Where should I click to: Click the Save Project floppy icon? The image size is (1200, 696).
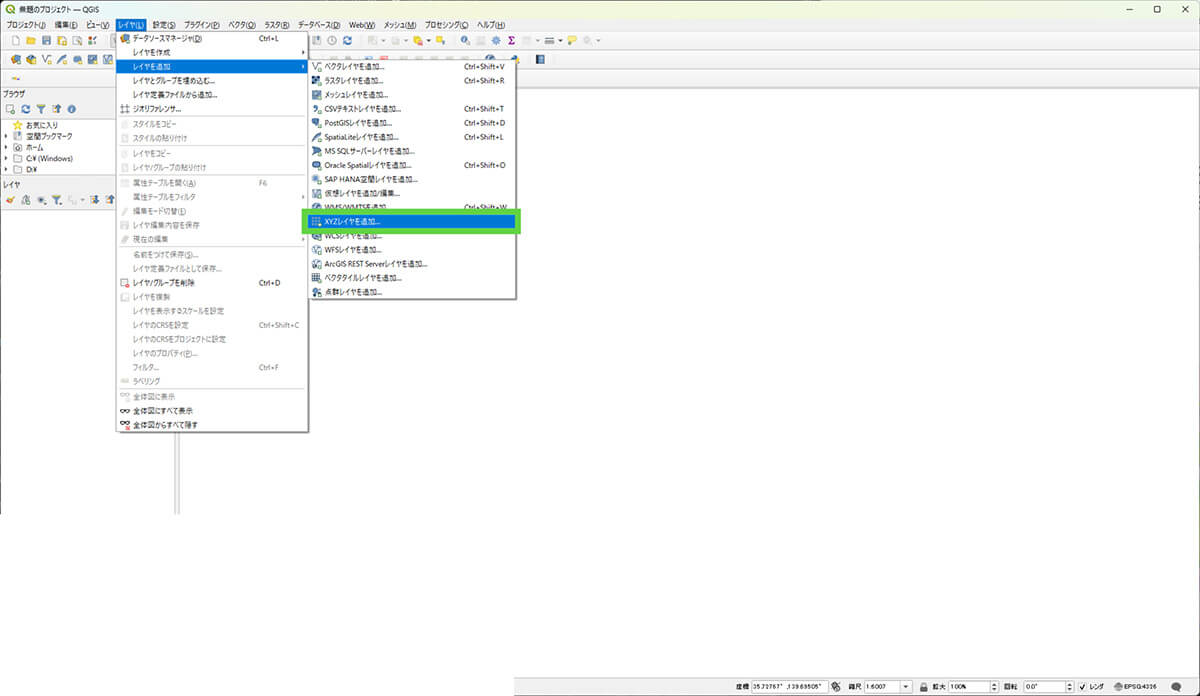coord(46,41)
